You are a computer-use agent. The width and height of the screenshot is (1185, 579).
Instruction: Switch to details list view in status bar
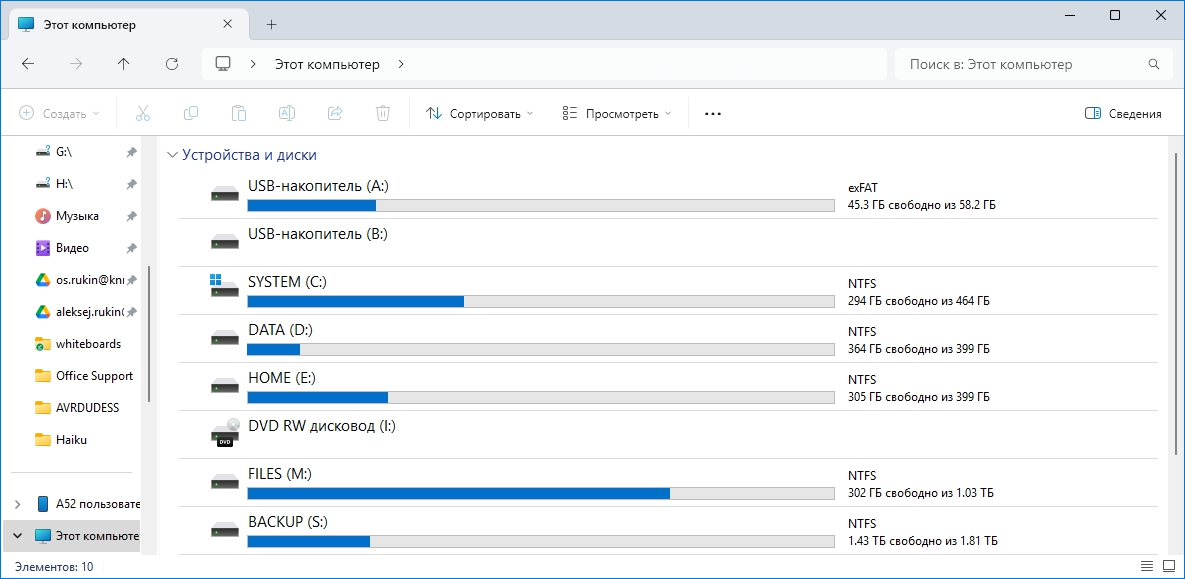1143,567
